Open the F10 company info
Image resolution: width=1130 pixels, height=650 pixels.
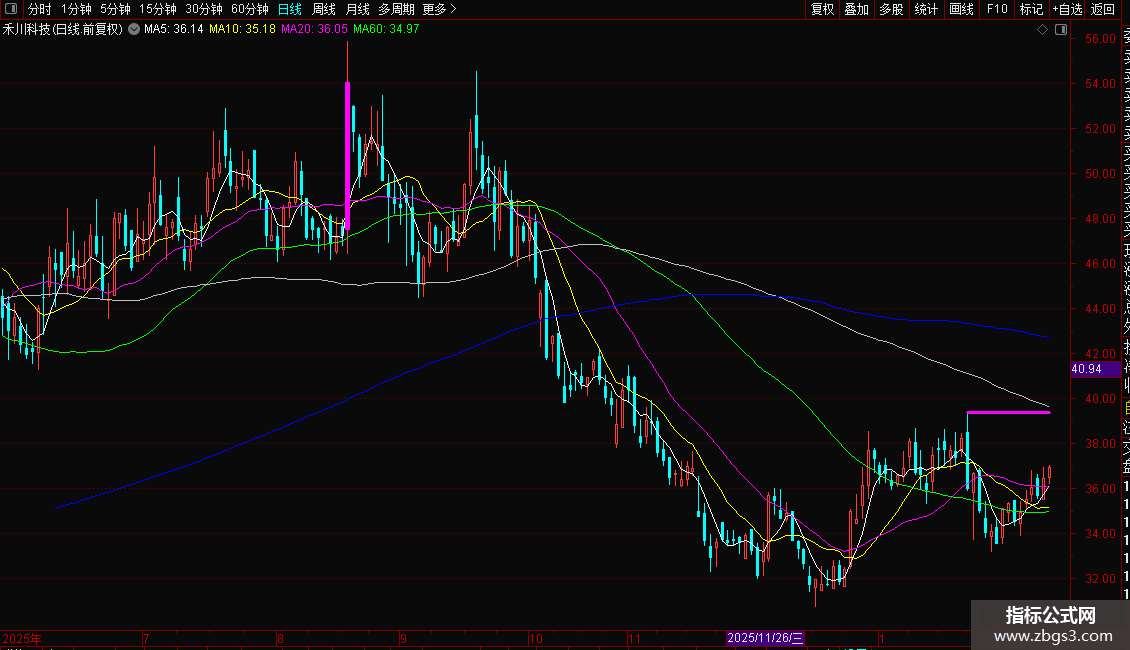[997, 9]
